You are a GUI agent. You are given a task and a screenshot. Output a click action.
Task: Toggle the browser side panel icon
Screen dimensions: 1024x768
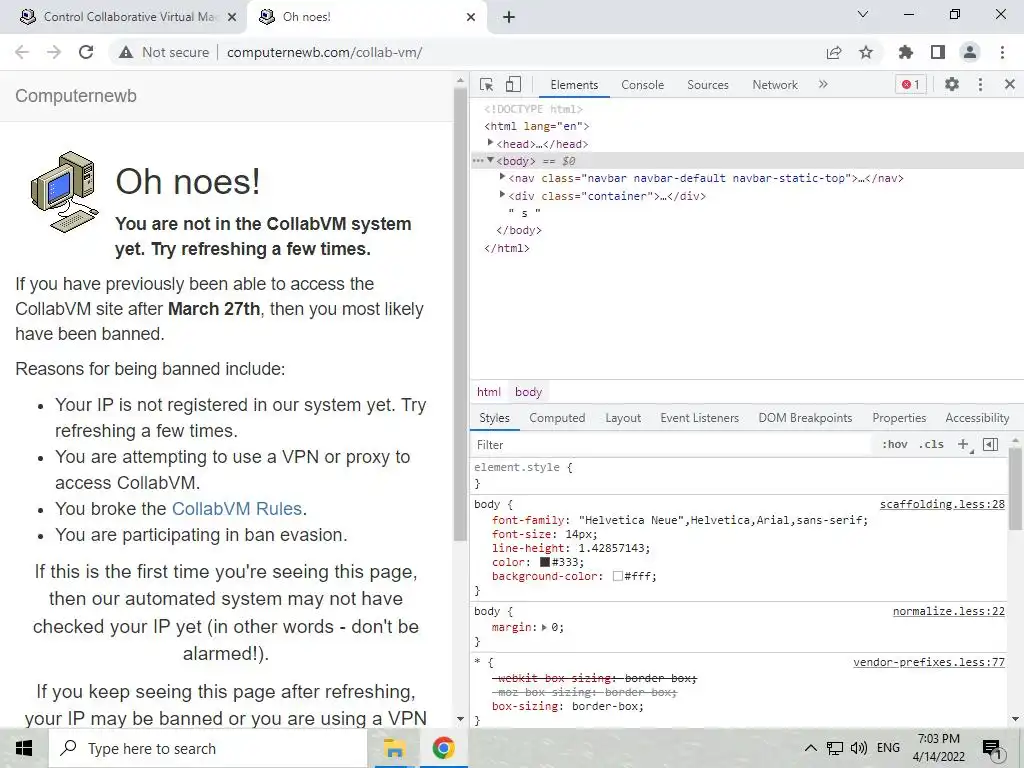[938, 52]
